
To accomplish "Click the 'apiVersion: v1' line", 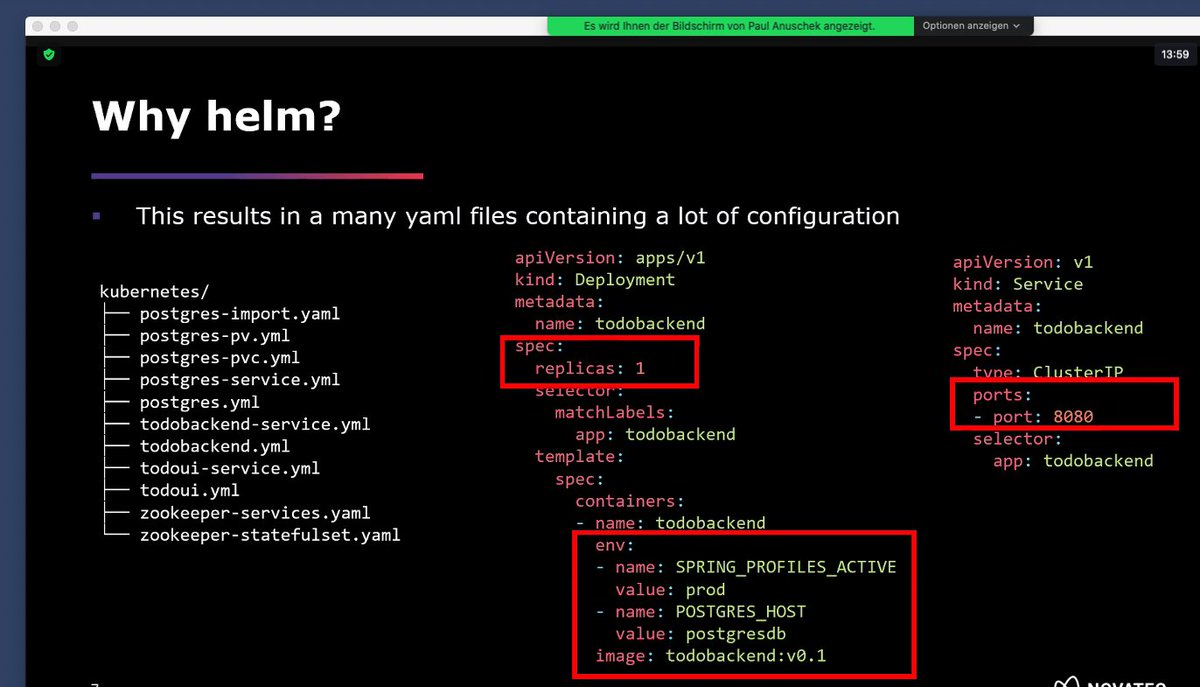I will tap(1023, 262).
